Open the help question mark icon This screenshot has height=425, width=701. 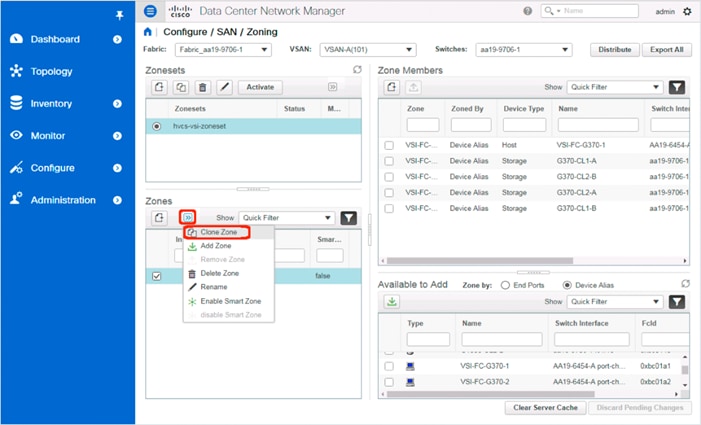coord(528,11)
